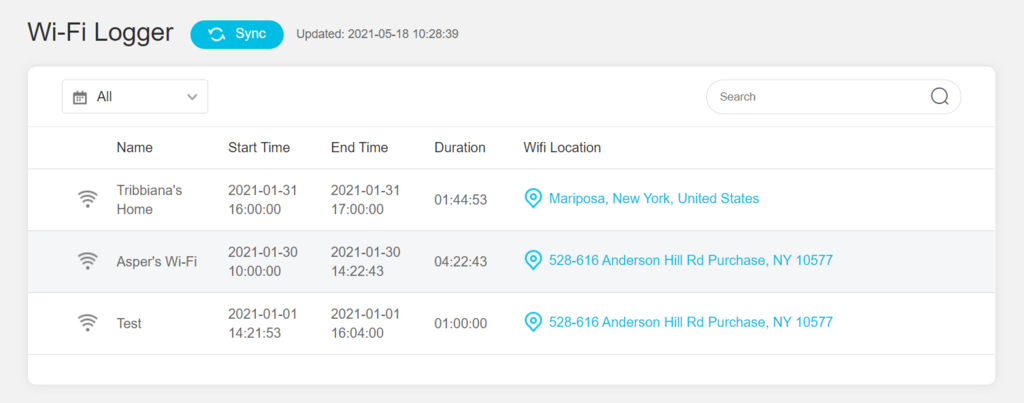This screenshot has width=1024, height=403.
Task: Click the End Time column header
Action: pos(359,148)
